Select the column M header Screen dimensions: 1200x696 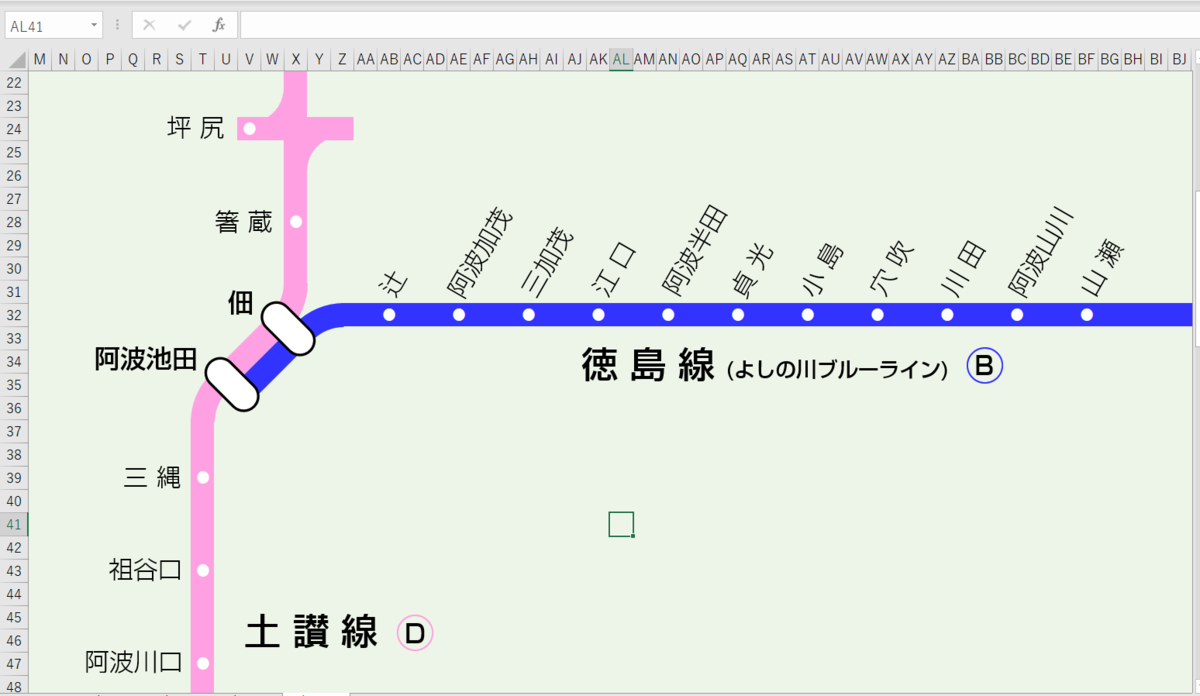tap(40, 60)
